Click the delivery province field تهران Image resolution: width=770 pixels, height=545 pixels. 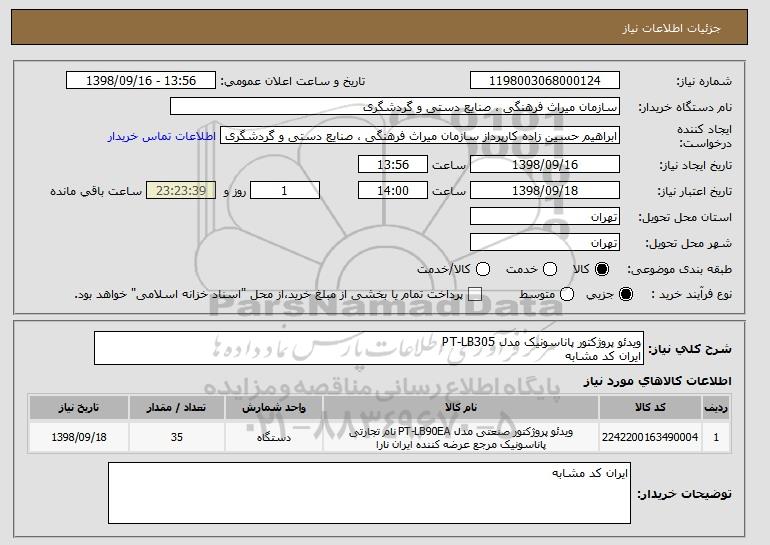point(545,217)
